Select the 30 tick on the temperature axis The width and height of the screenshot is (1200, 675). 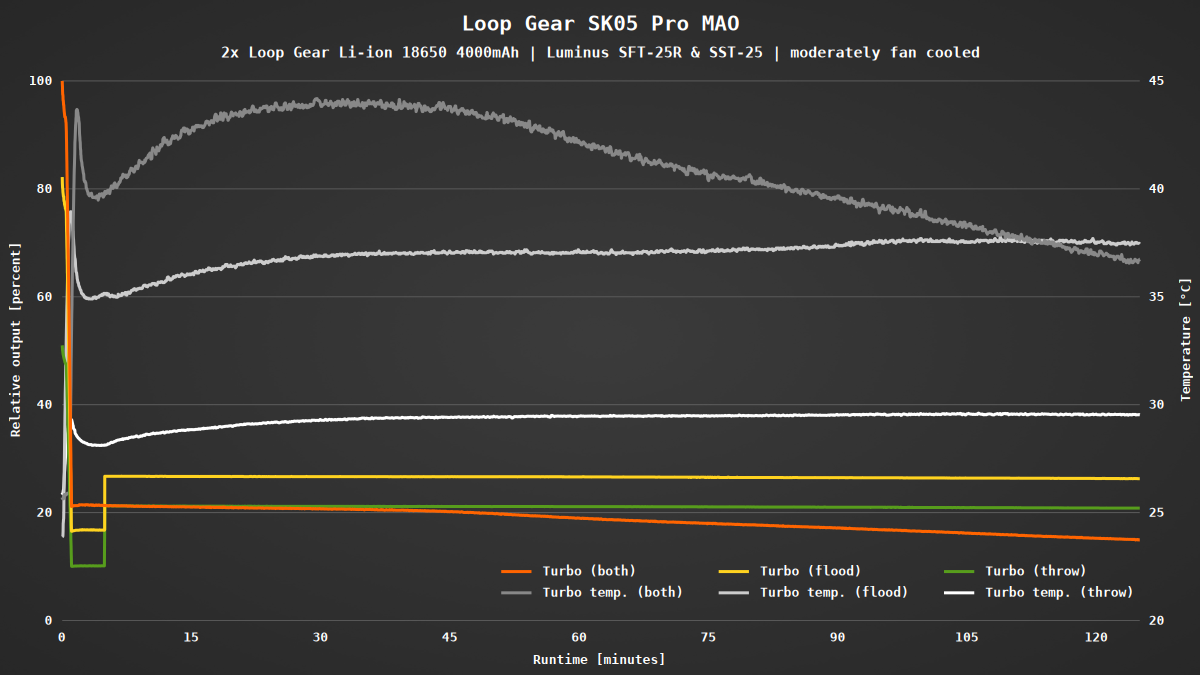pos(1157,405)
